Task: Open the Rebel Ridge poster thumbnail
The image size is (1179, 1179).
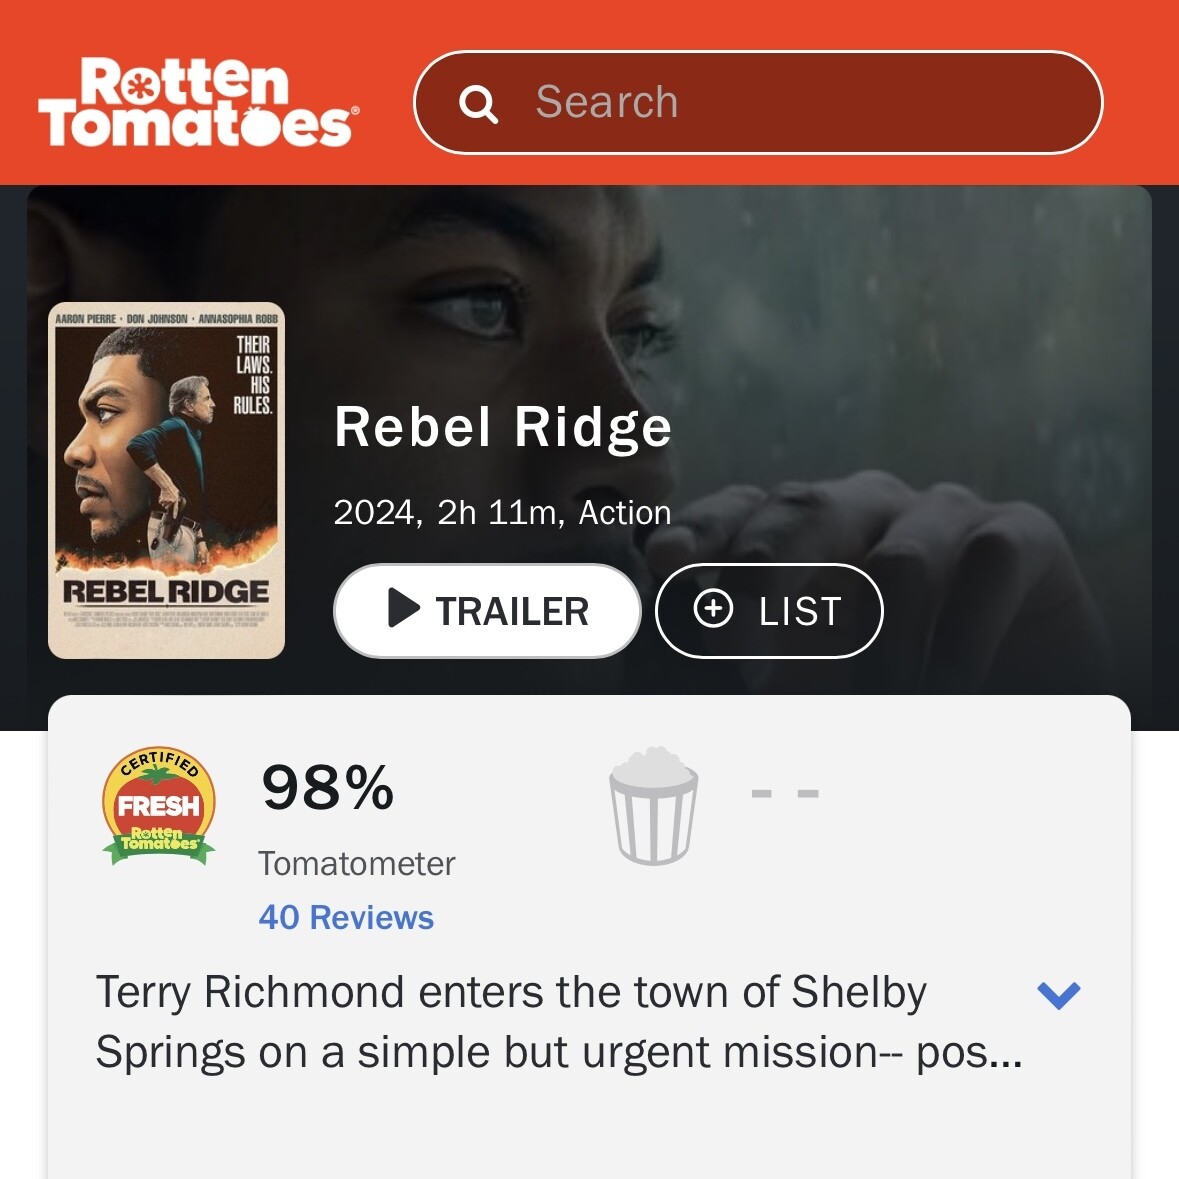Action: click(x=166, y=480)
